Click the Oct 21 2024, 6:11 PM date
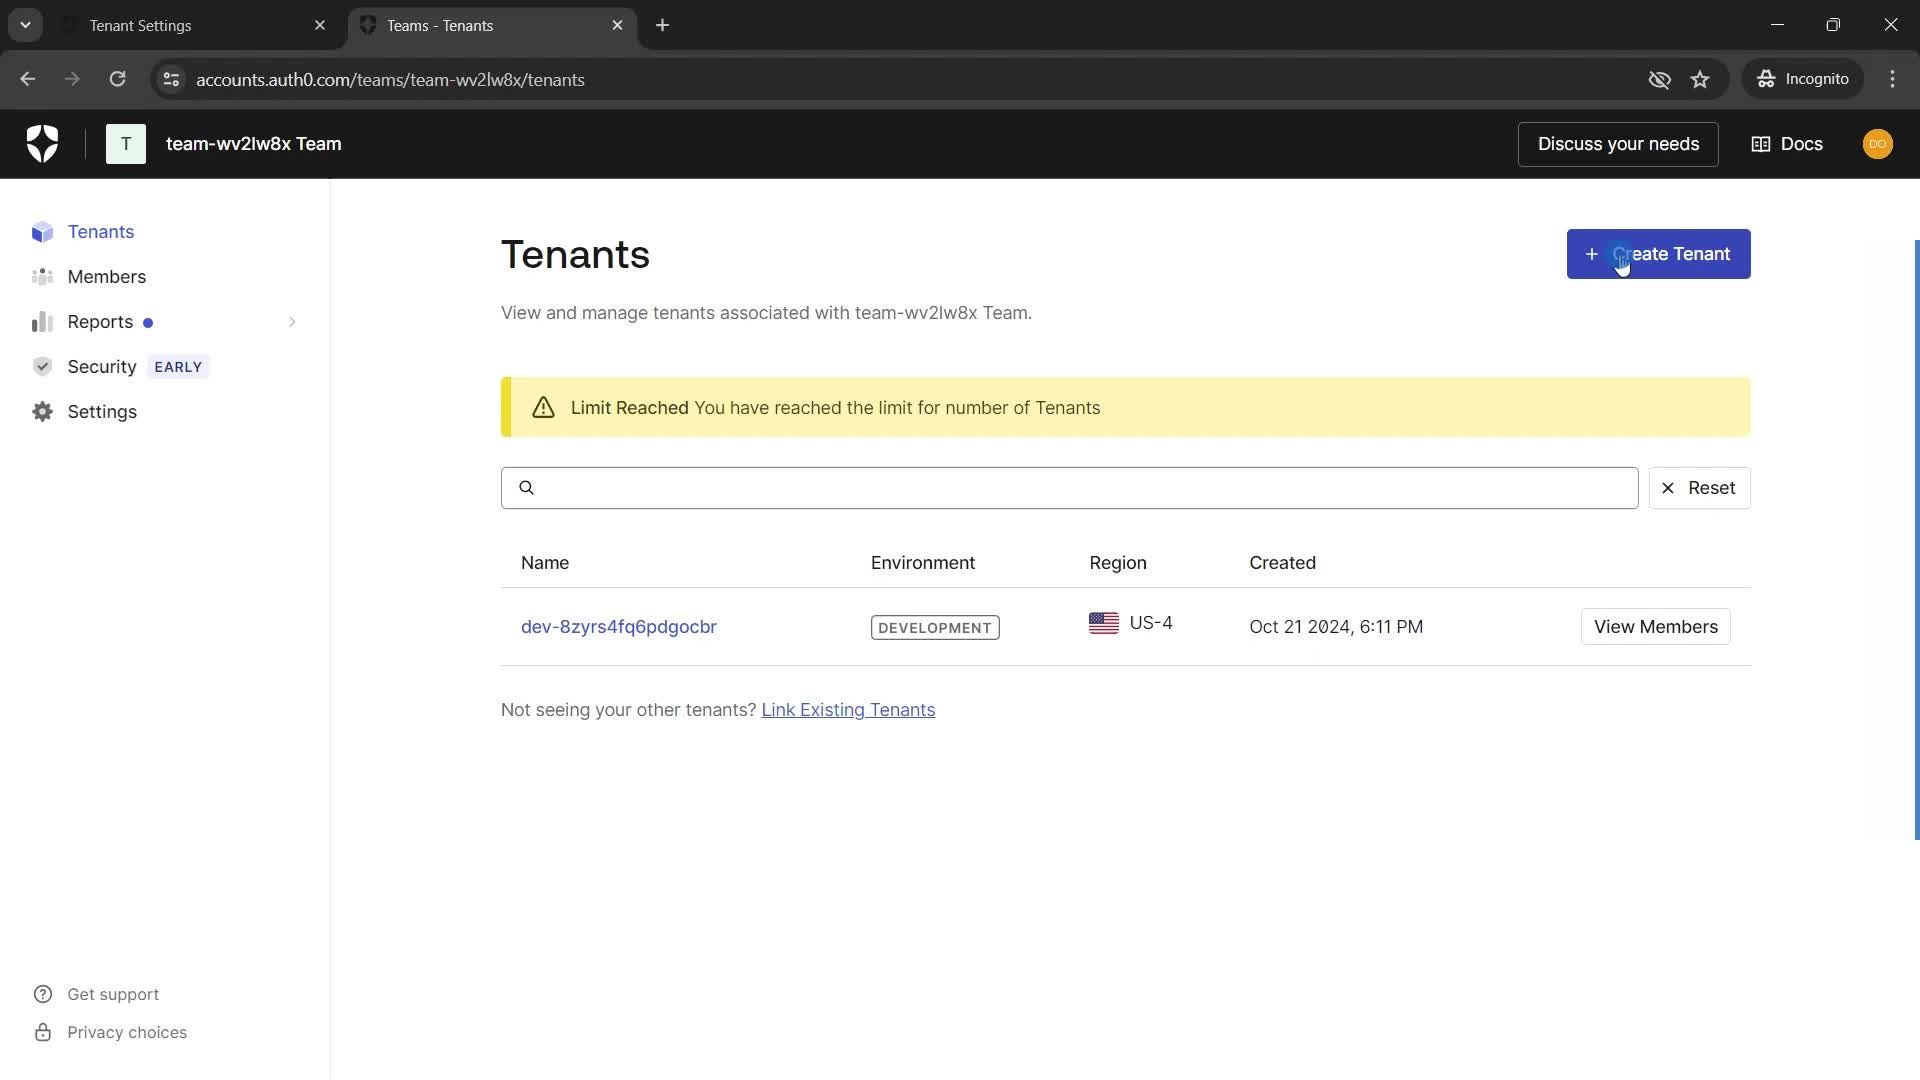Screen dimensions: 1920x1080 click(x=1336, y=627)
